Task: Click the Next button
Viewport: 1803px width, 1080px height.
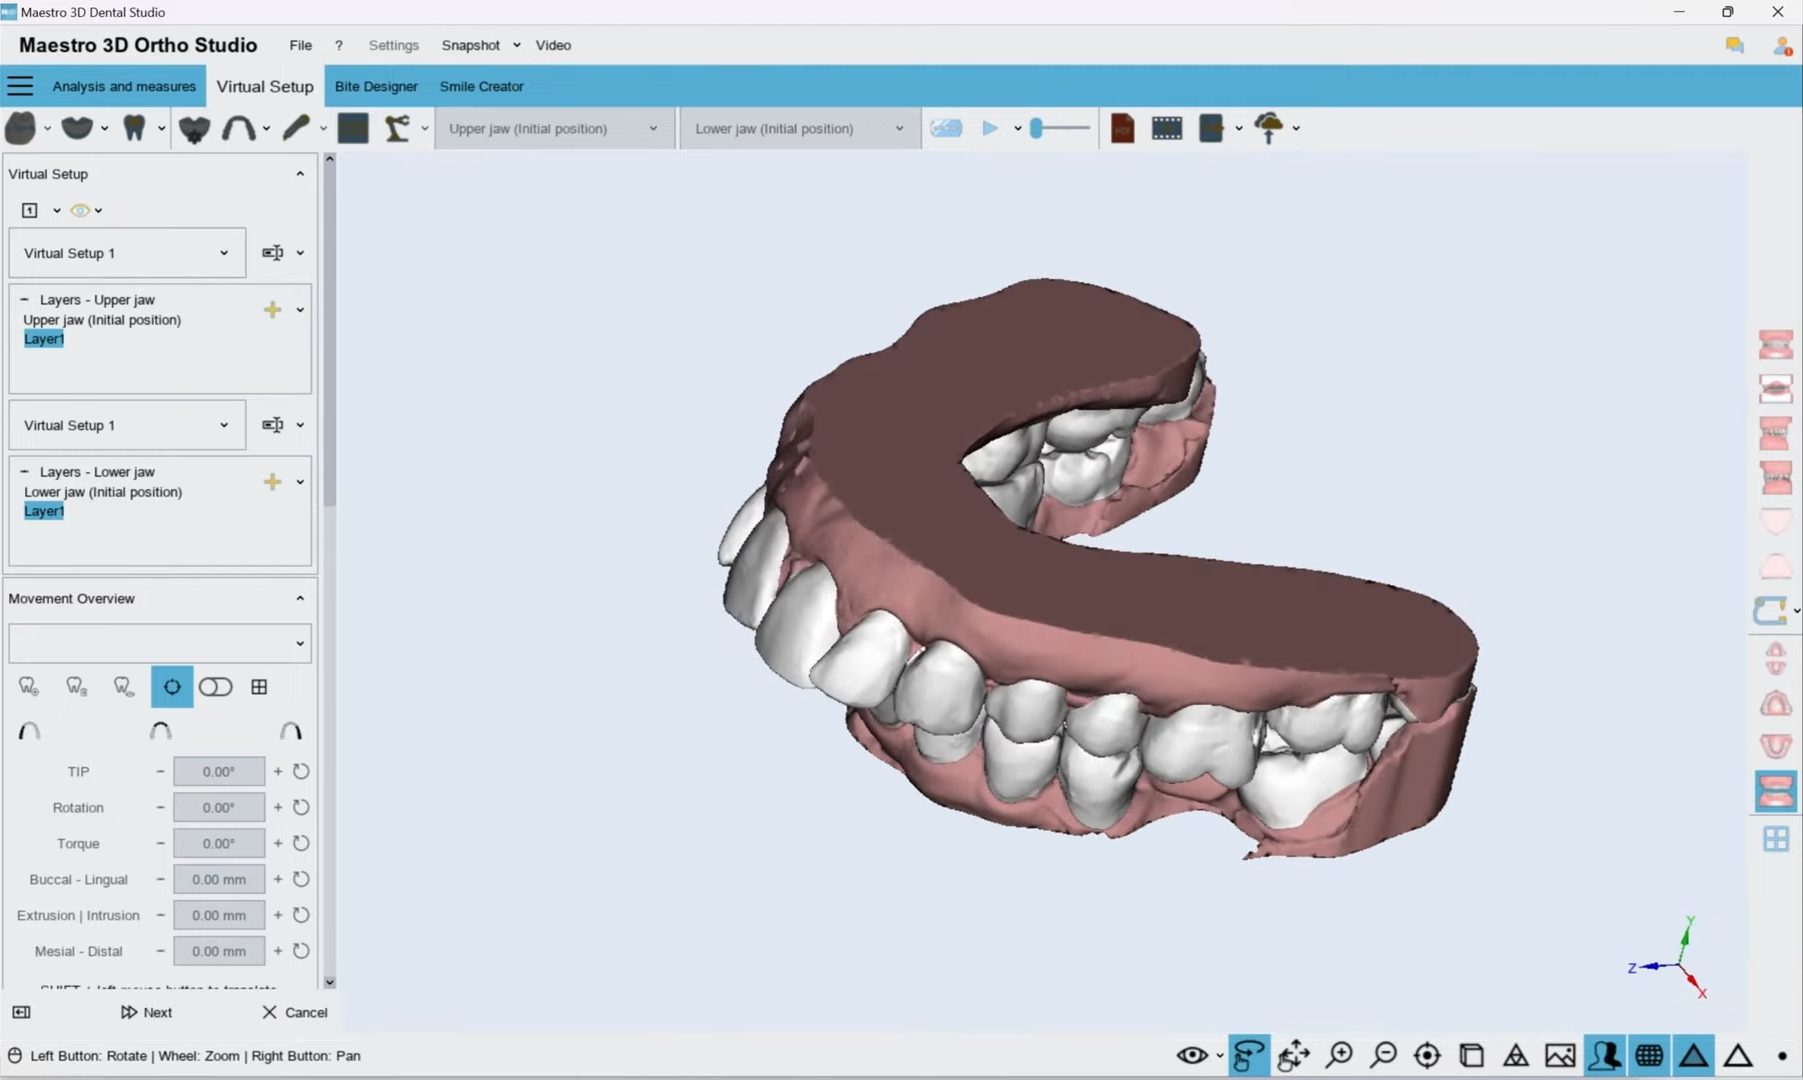Action: coord(146,1012)
